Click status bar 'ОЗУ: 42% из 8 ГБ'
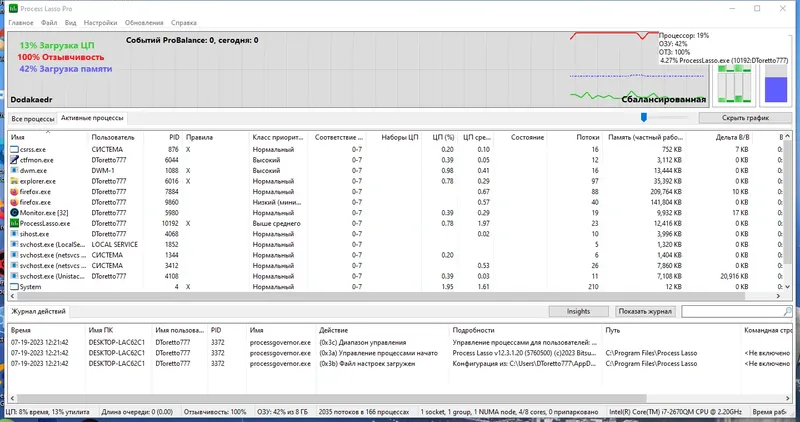Image resolution: width=800 pixels, height=422 pixels. click(282, 412)
